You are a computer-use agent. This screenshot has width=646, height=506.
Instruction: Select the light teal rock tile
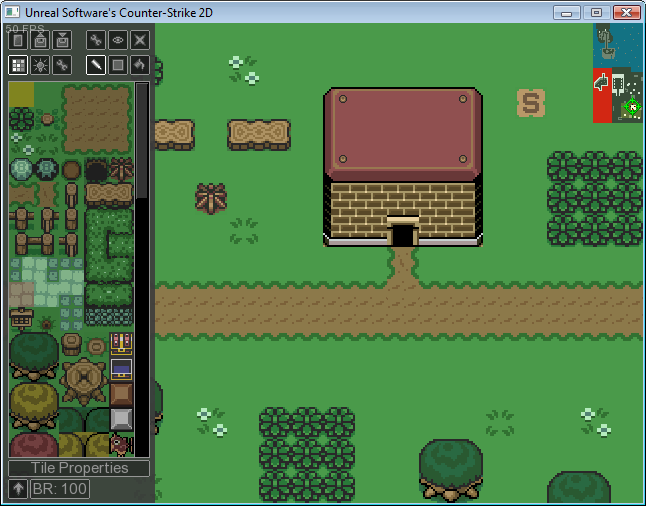pyautogui.click(x=21, y=169)
